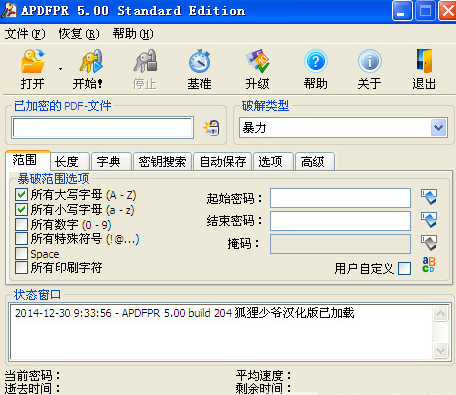This screenshot has height=395, width=456.
Task: Switch to the 自动保存 tab
Action: coord(222,162)
